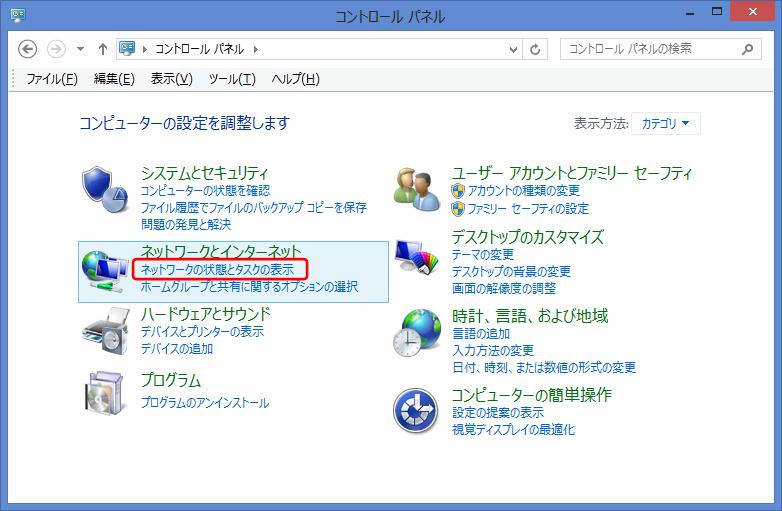This screenshot has width=782, height=511.
Task: Click the Clock, Language, Region globe icon
Action: (x=417, y=333)
